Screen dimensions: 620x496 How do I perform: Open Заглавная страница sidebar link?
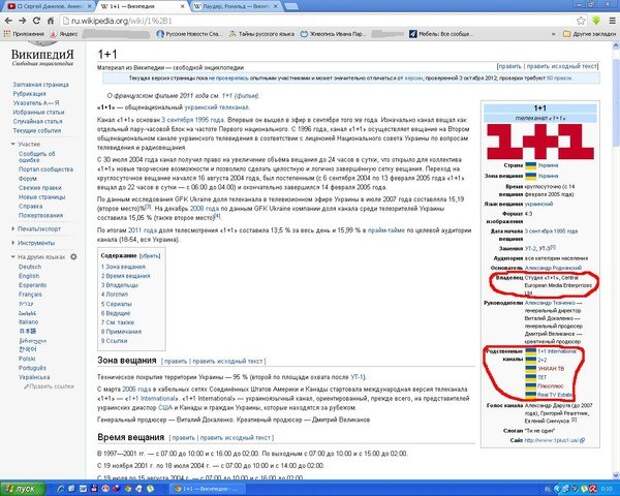point(41,85)
